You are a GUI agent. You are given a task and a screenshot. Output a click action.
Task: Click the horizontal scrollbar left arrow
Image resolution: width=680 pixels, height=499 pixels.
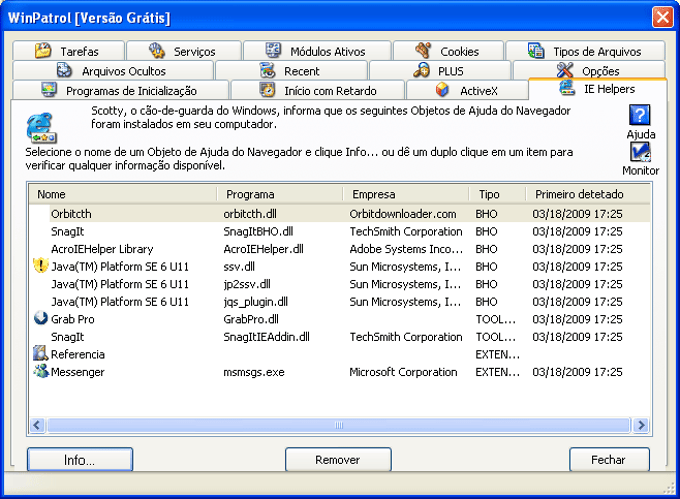(x=37, y=425)
